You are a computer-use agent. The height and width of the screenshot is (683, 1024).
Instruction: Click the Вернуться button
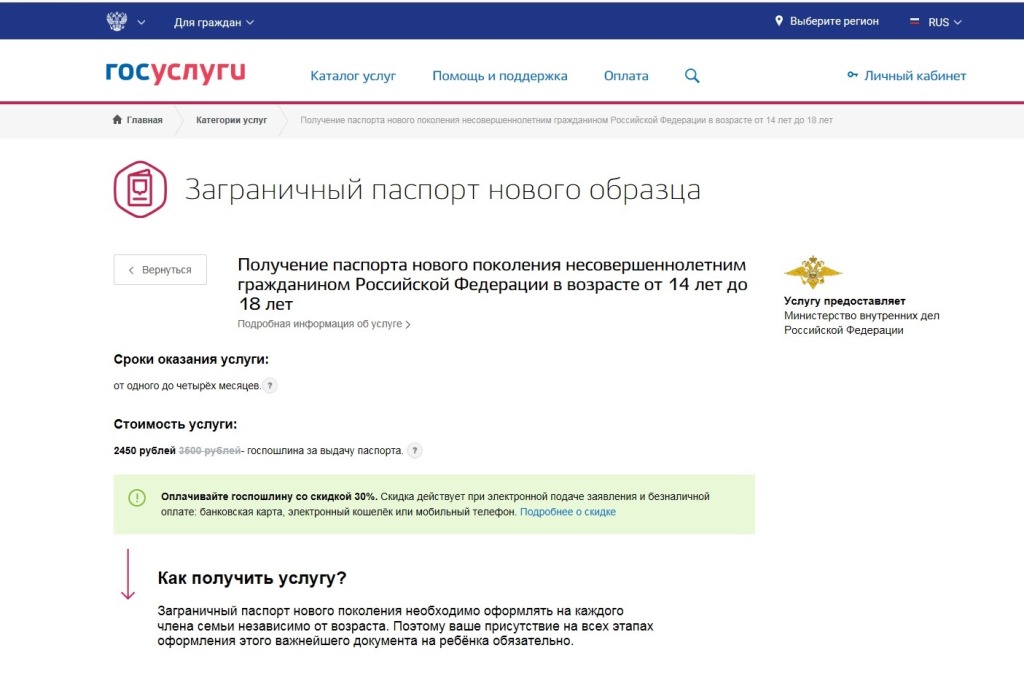pos(160,270)
